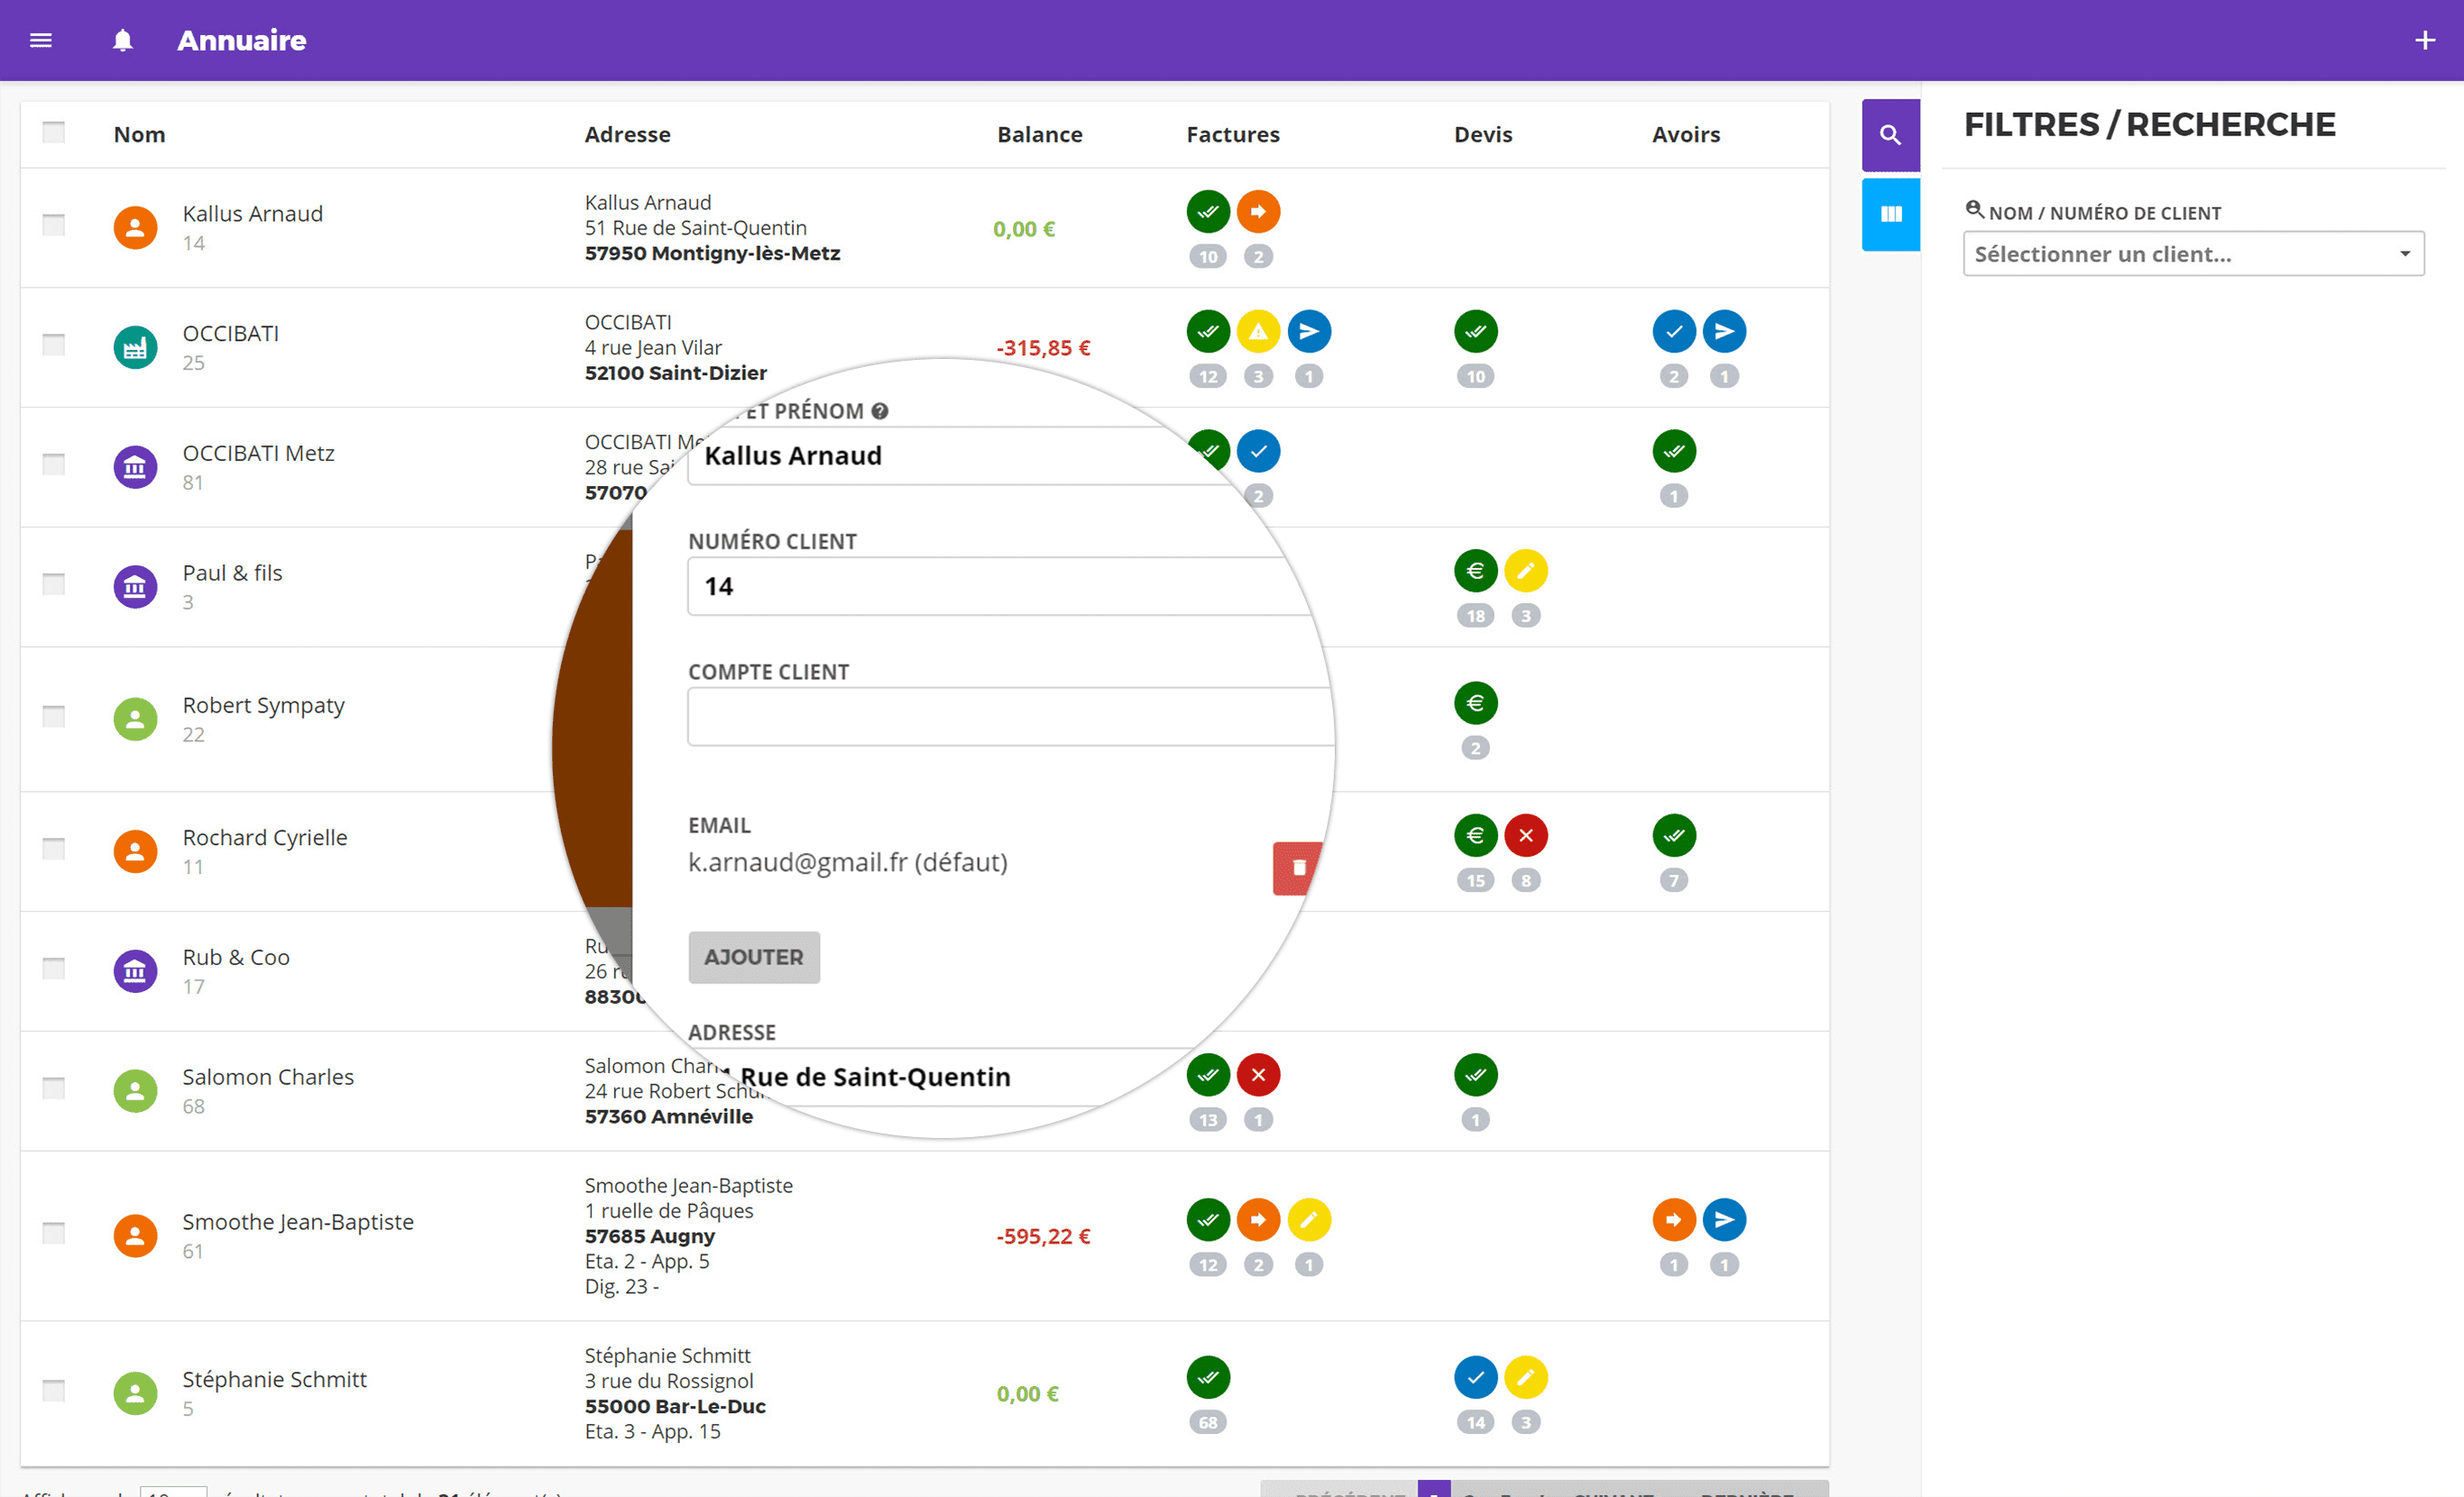
Task: Tick the OCCIBATI 25 row checkbox
Action: pos(54,345)
